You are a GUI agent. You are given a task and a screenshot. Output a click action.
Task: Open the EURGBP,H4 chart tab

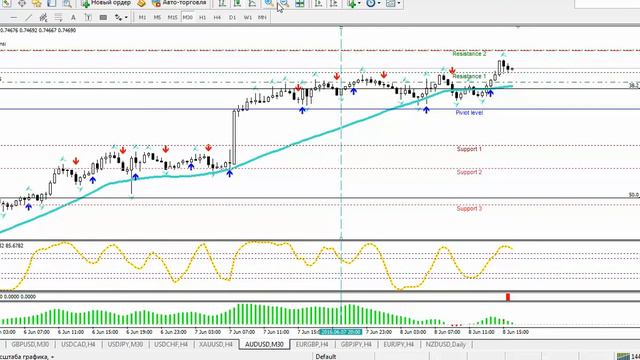(312, 344)
